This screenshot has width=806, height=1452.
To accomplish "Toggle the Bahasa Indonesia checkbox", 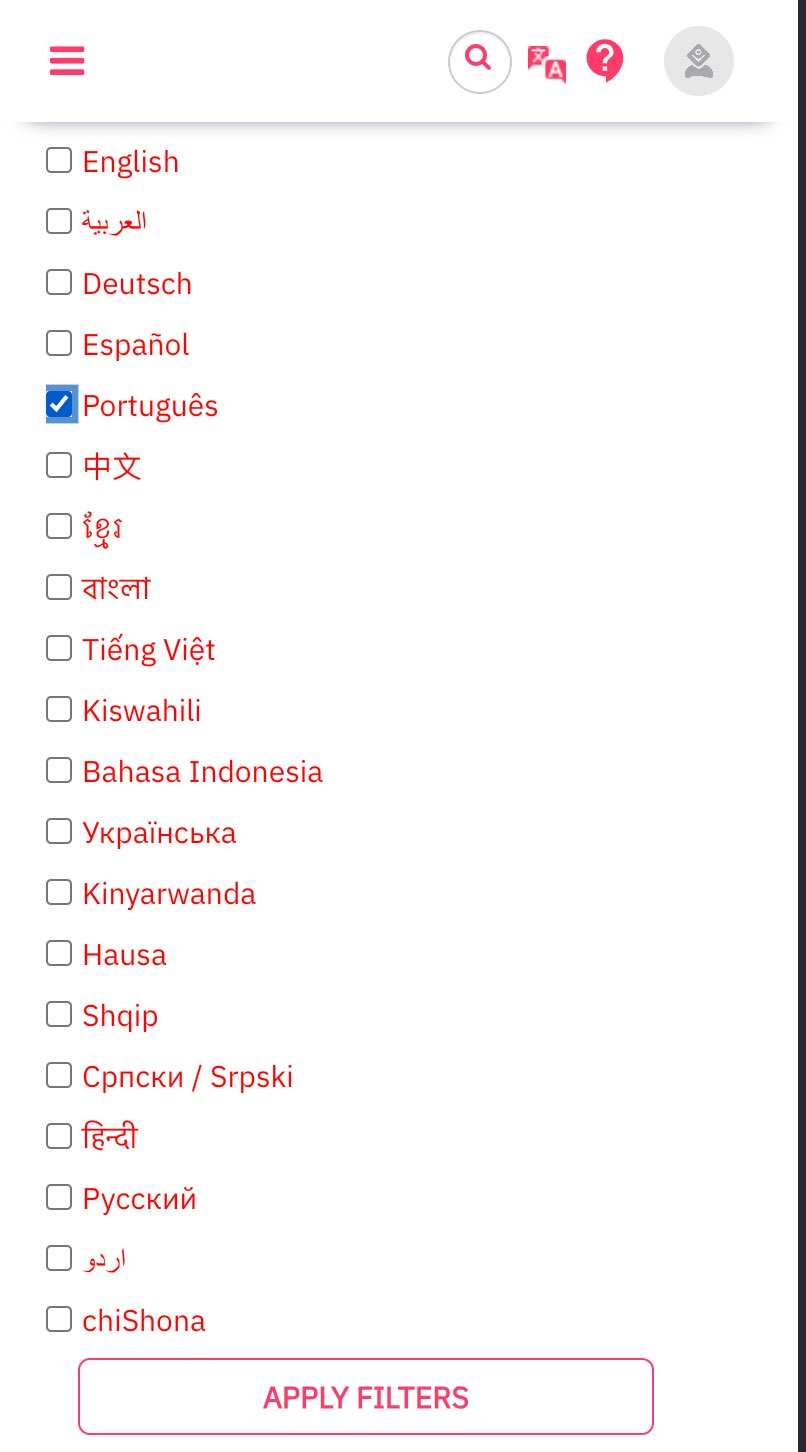I will coord(59,770).
